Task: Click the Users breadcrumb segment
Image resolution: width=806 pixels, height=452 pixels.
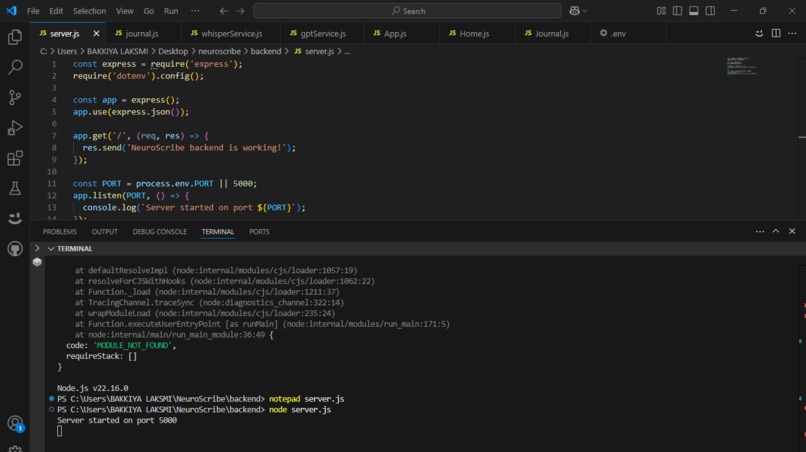Action: coord(67,51)
